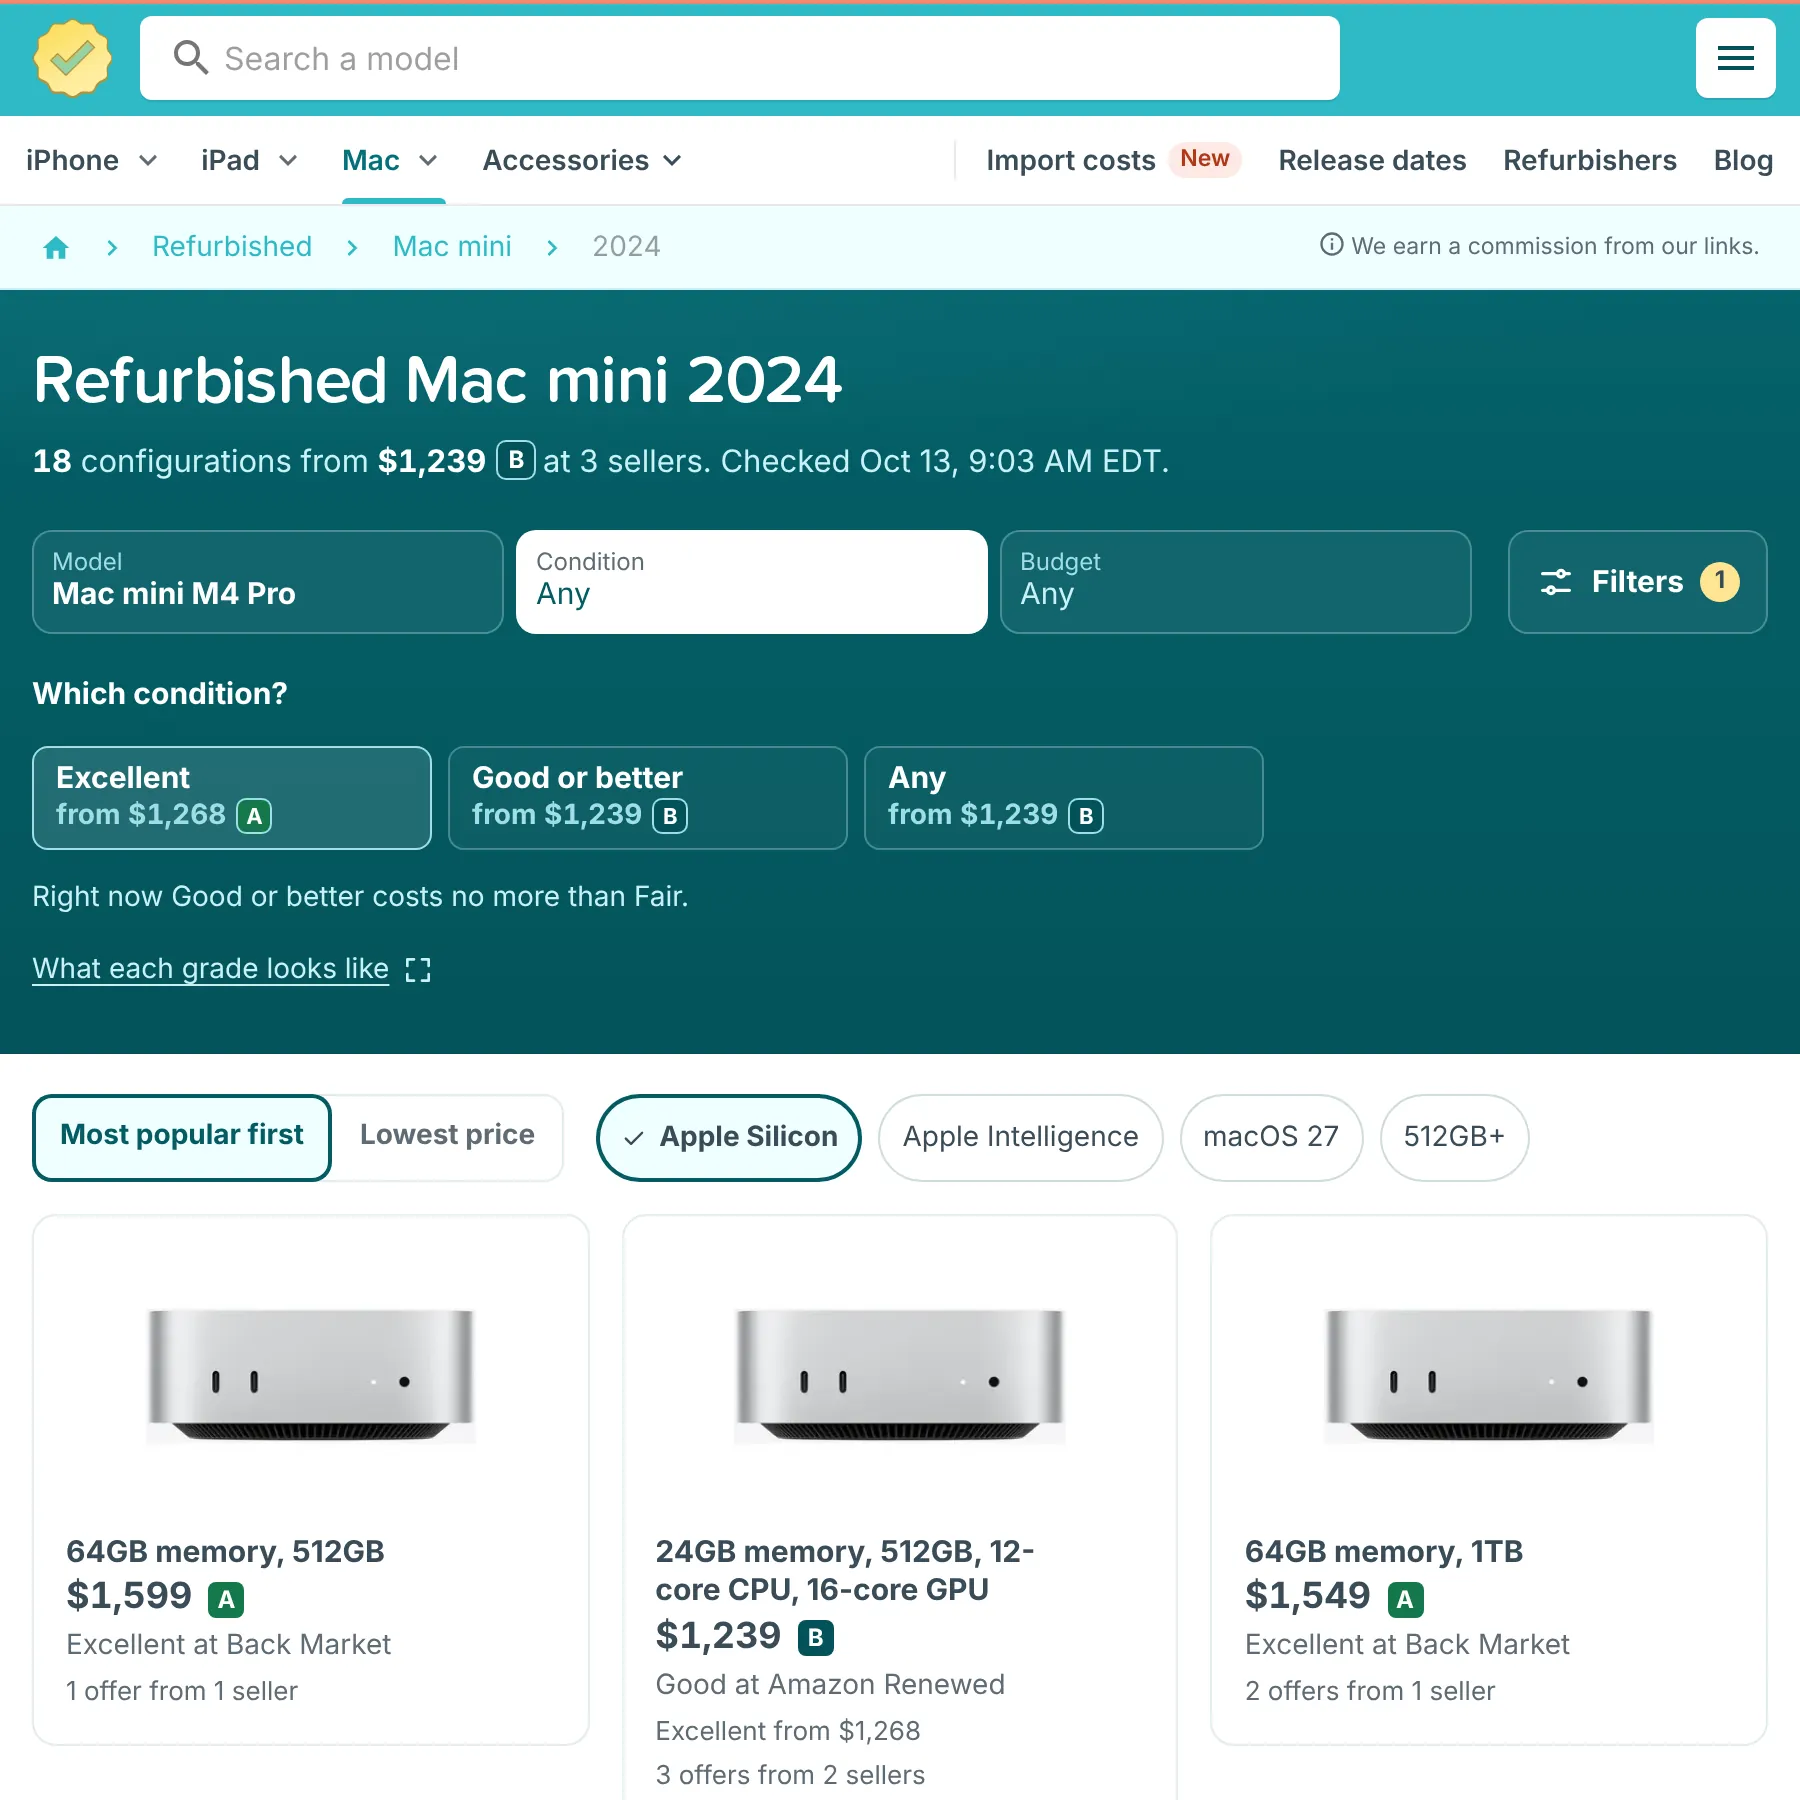The image size is (1800, 1800).
Task: Open Refurbishers page
Action: pyautogui.click(x=1590, y=160)
